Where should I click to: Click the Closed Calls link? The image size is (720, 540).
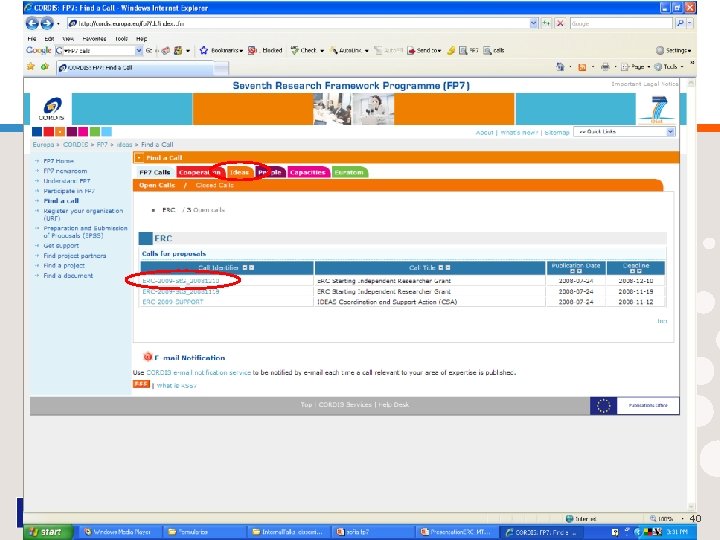[x=214, y=185]
